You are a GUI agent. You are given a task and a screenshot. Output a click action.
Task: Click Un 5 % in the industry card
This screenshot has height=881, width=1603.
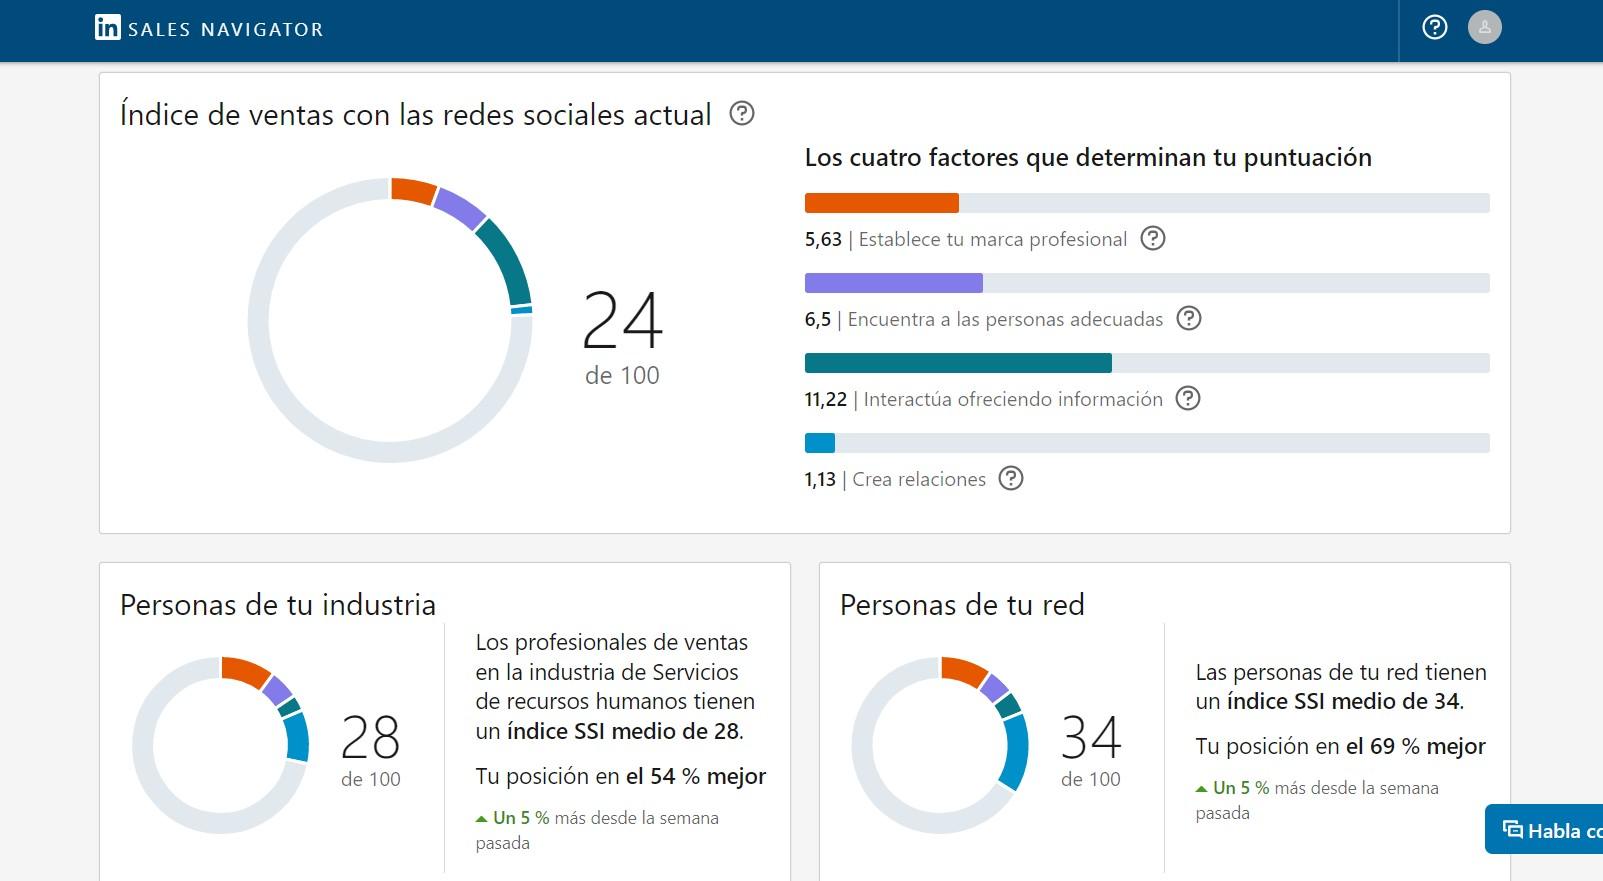[521, 818]
